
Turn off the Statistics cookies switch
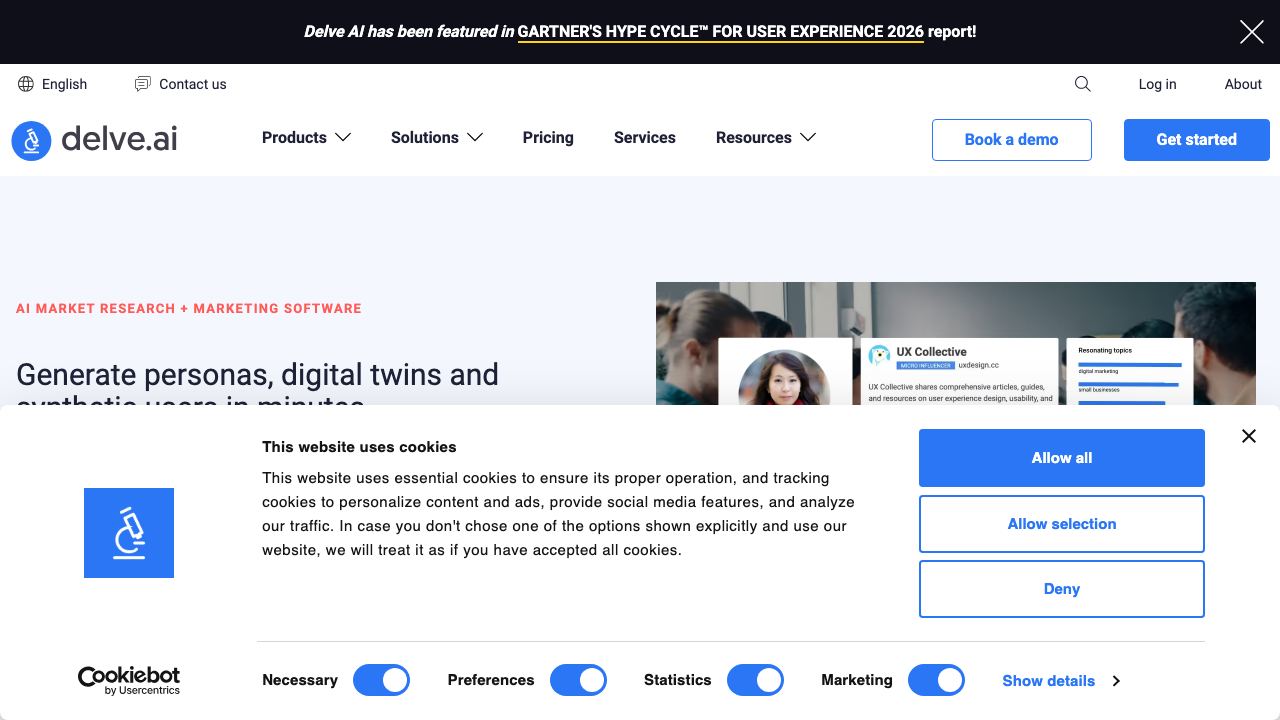(x=755, y=680)
